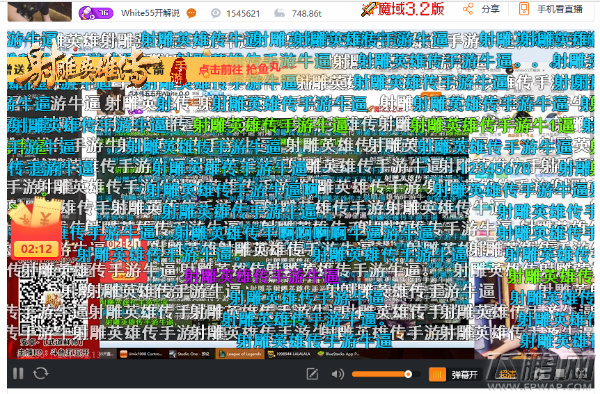Reload the stream with refresh icon
This screenshot has height=394, width=600.
pyautogui.click(x=41, y=373)
